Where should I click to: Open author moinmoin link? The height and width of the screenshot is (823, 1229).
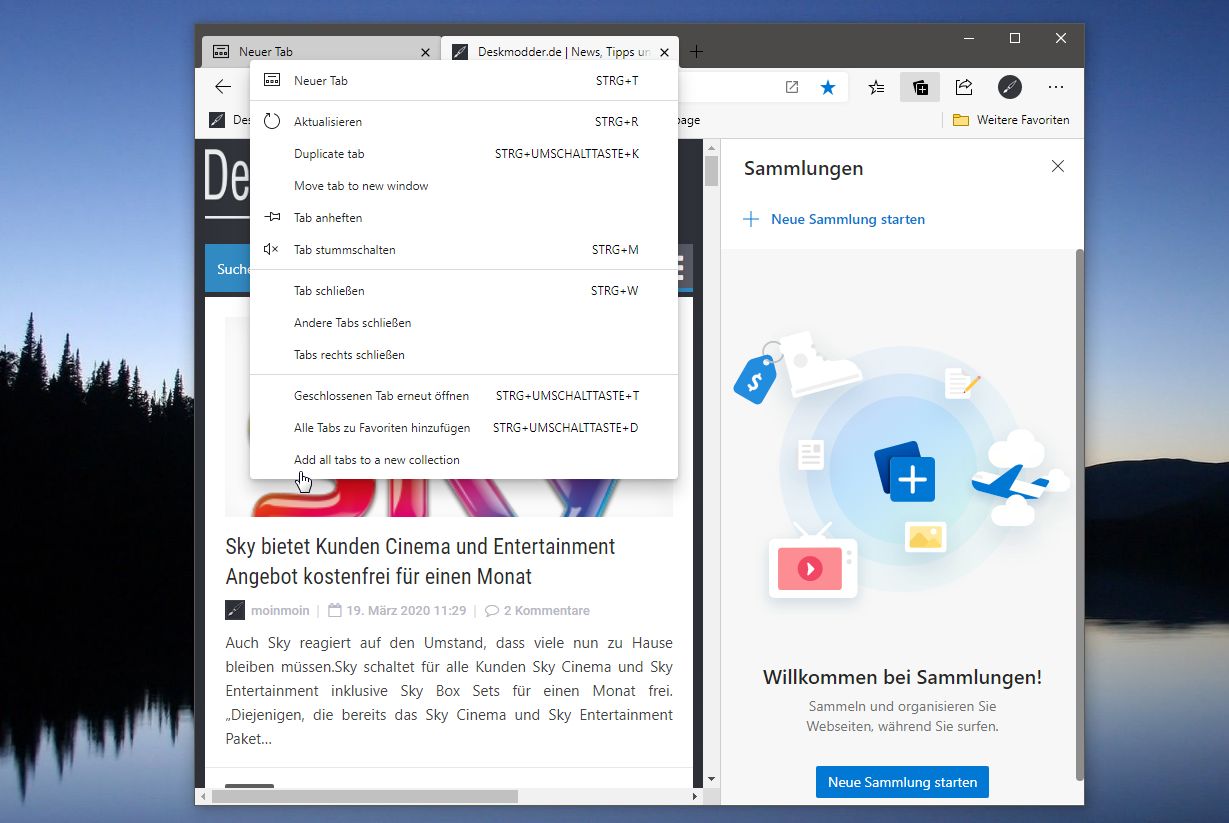[279, 610]
